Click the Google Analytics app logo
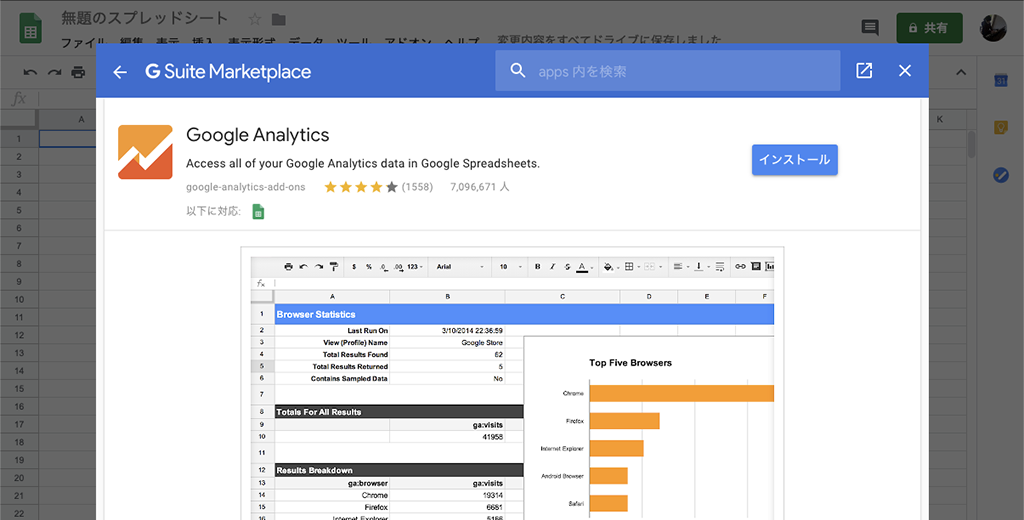Screen dimensions: 1024x520 [x=145, y=152]
